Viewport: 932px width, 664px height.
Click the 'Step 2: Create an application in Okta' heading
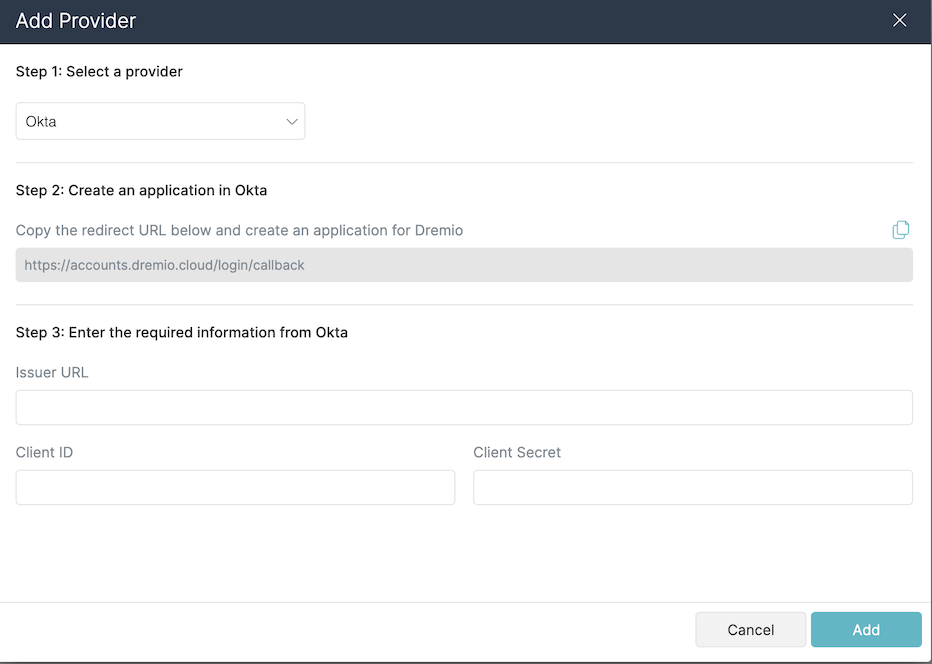(141, 190)
